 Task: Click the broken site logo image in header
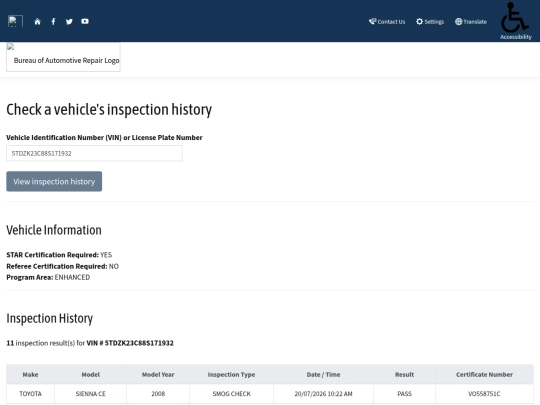[x=15, y=21]
